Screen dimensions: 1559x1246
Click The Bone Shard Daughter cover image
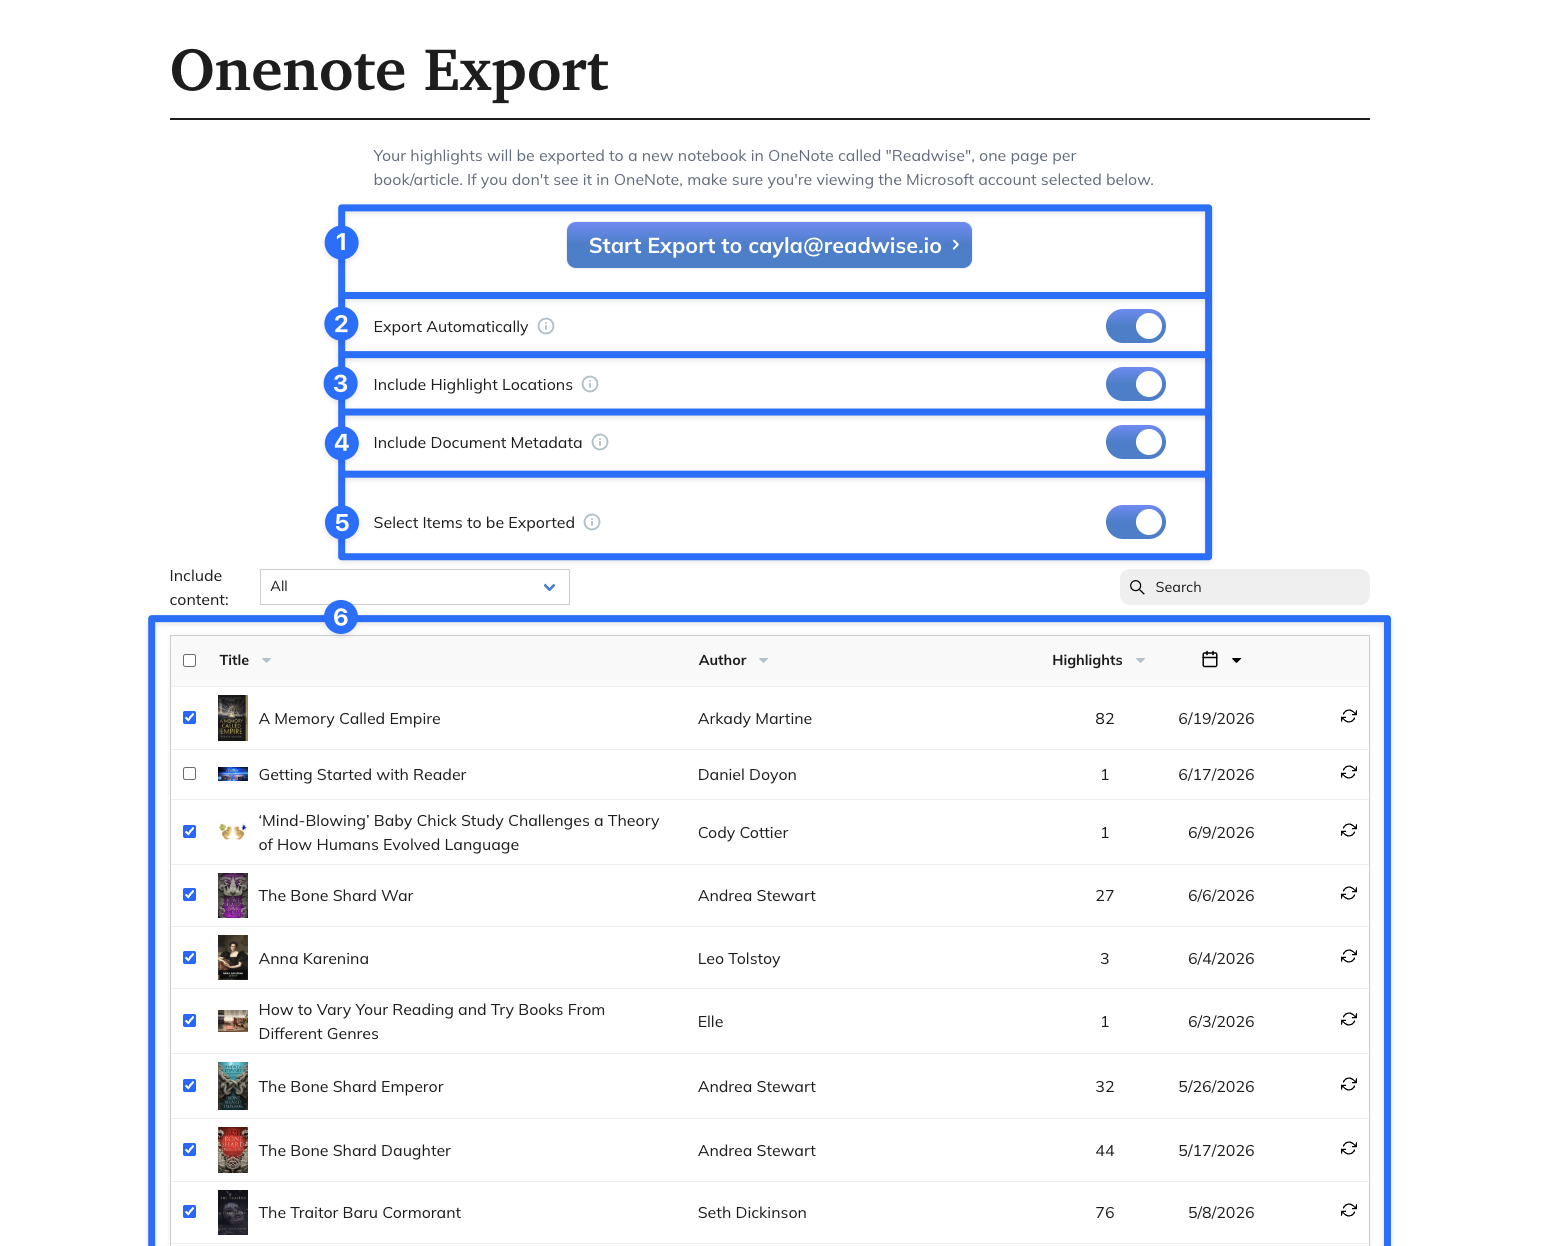pos(233,1150)
